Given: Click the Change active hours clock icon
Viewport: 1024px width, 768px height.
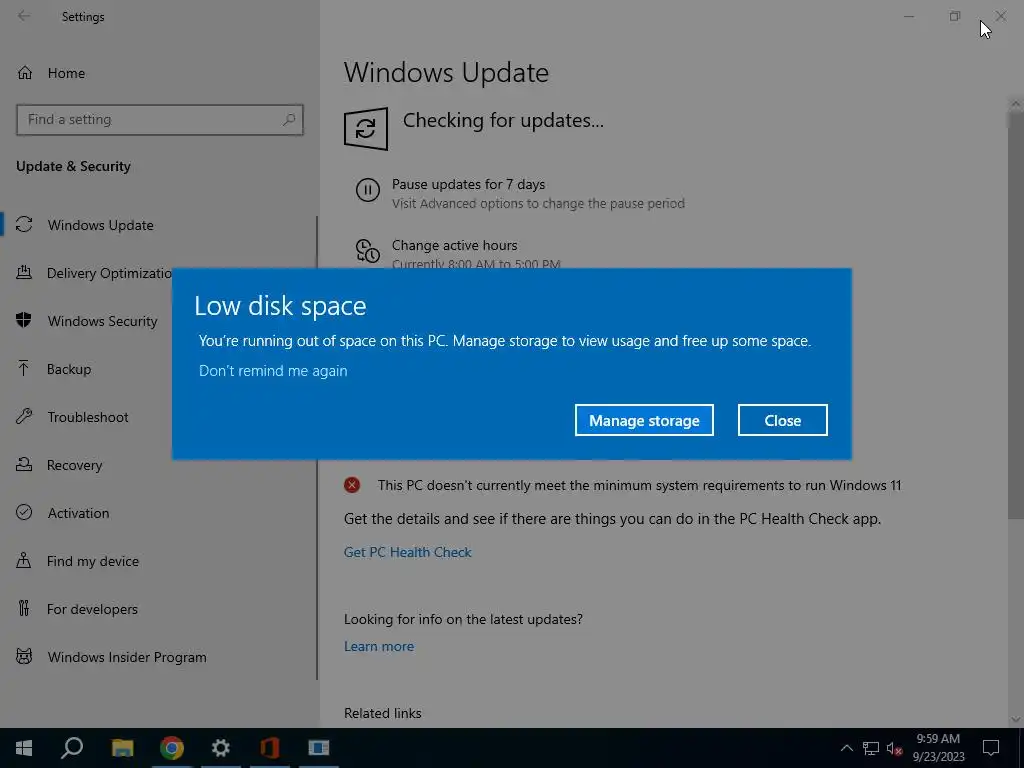Looking at the screenshot, I should pos(368,251).
